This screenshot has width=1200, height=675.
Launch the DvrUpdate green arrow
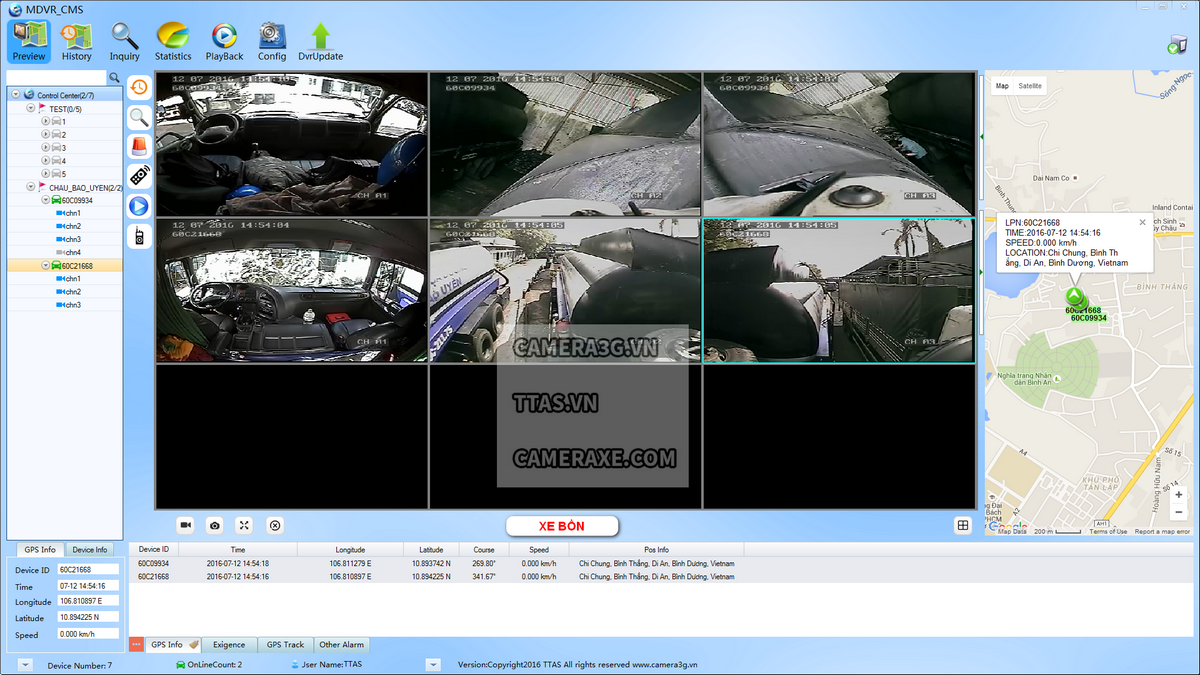pyautogui.click(x=320, y=42)
